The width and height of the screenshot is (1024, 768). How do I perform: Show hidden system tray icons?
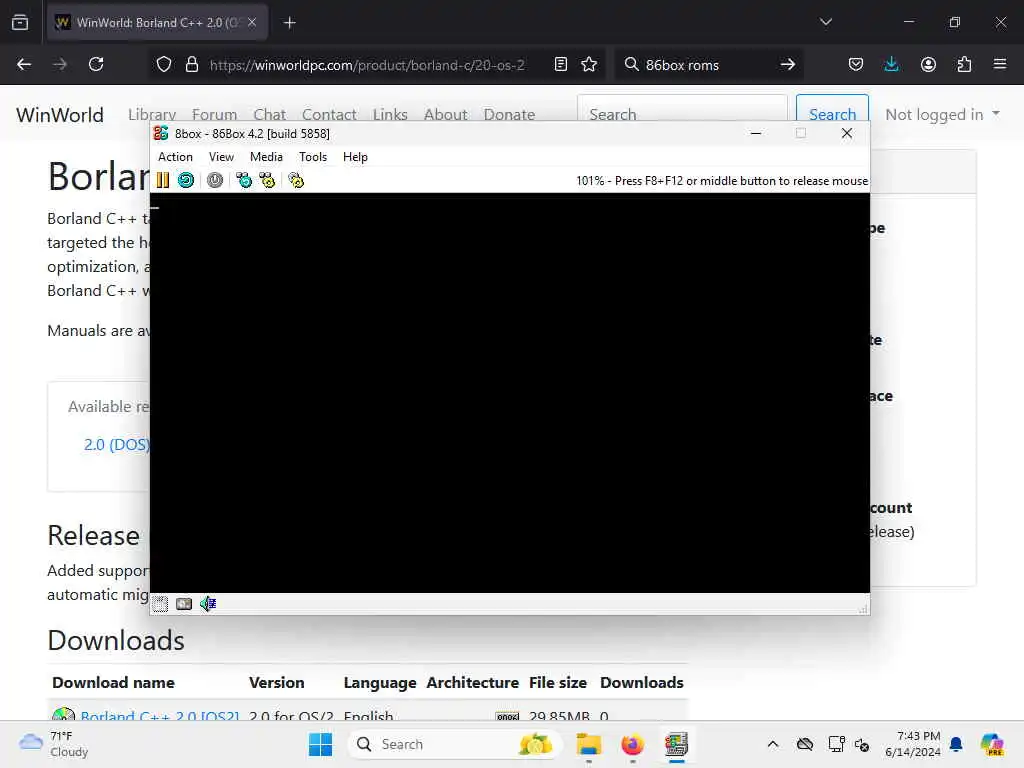773,744
